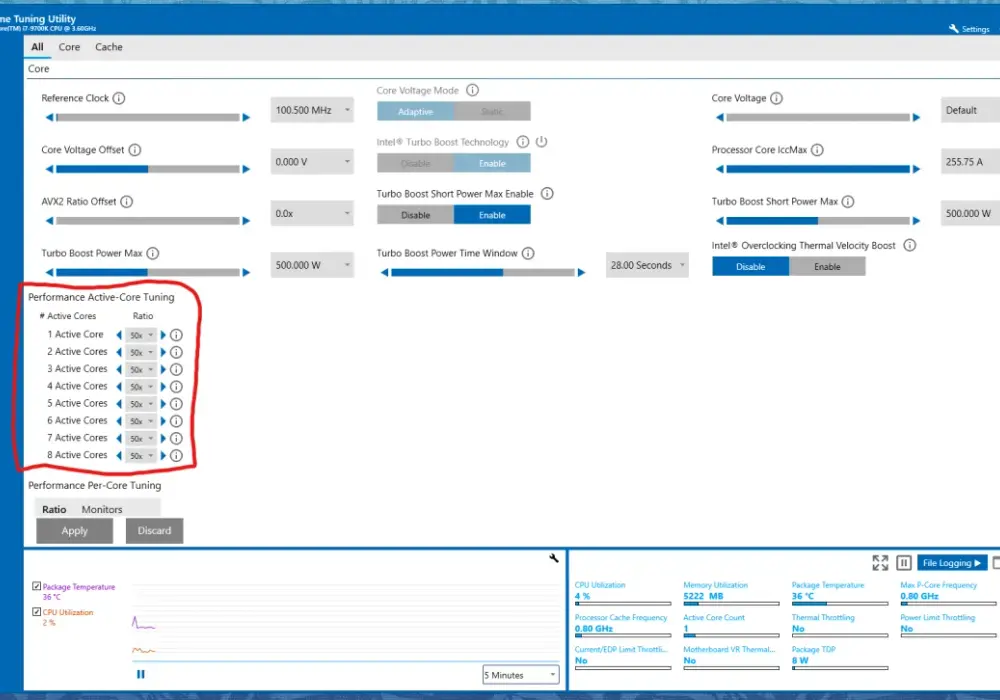
Task: Open the Reference Clock 100.500 MHz dropdown
Action: (312, 110)
